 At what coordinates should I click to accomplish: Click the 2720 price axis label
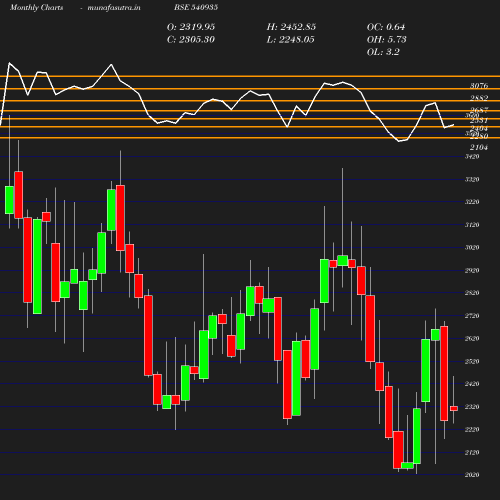tap(472, 316)
